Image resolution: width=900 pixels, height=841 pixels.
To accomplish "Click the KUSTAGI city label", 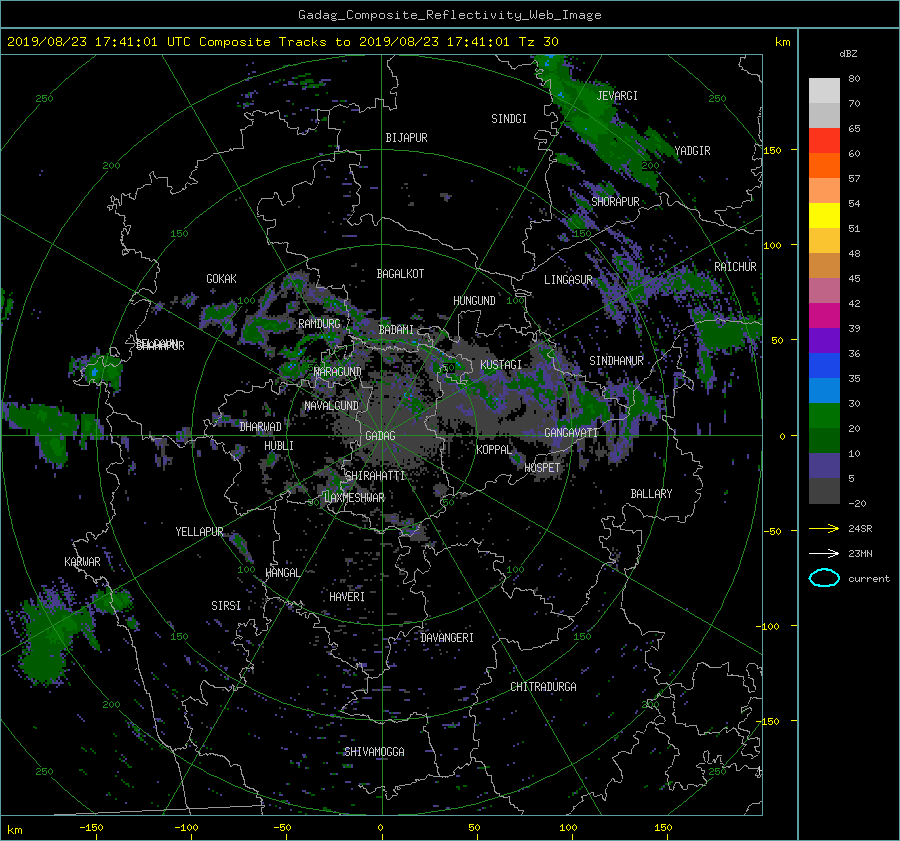I will click(501, 365).
